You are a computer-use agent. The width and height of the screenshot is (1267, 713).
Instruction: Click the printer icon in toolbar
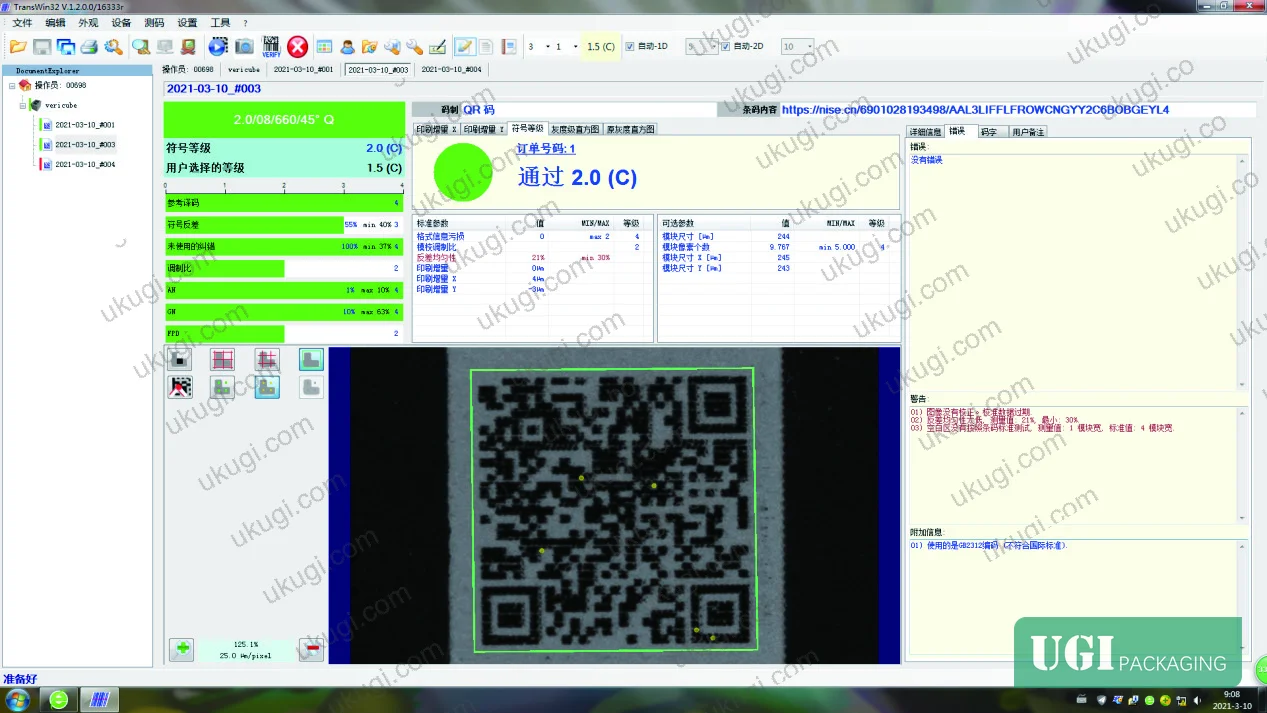pos(89,46)
